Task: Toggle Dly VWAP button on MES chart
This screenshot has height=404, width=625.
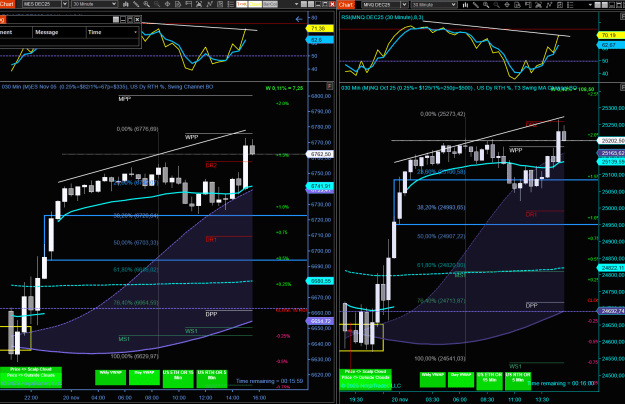Action: coord(144,377)
